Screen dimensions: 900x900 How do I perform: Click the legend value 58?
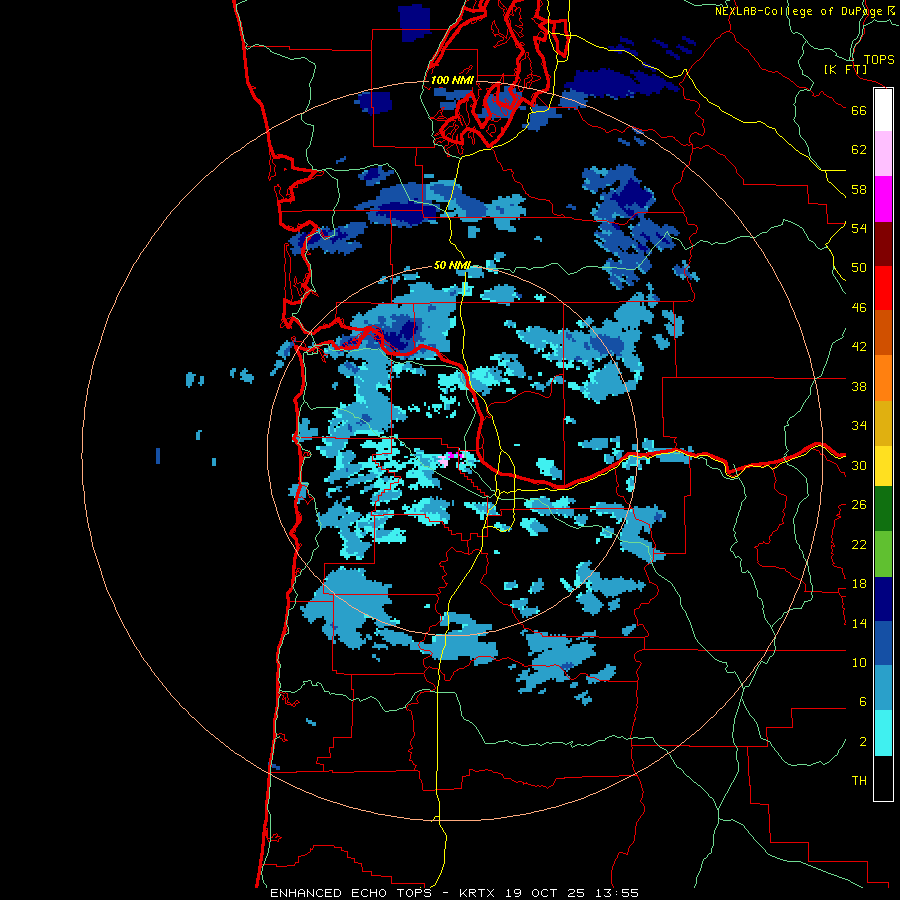(859, 189)
